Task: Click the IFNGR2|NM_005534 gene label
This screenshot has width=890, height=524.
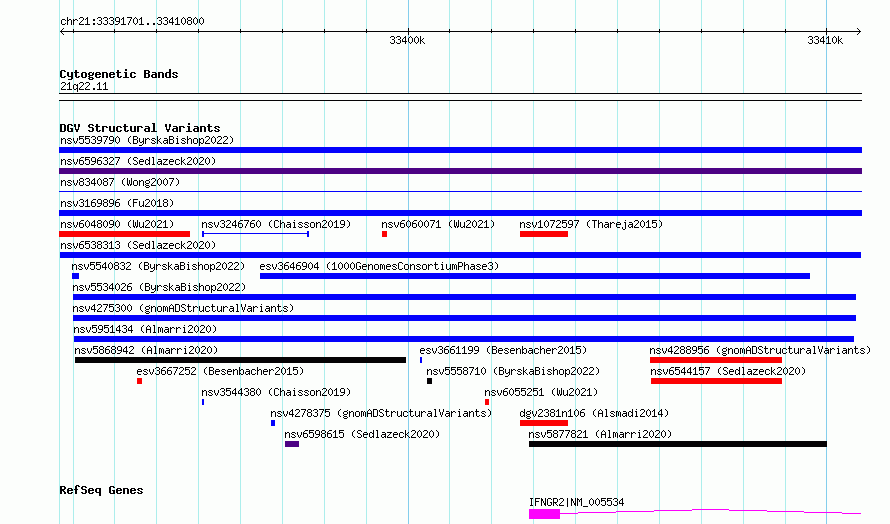Action: pos(576,502)
